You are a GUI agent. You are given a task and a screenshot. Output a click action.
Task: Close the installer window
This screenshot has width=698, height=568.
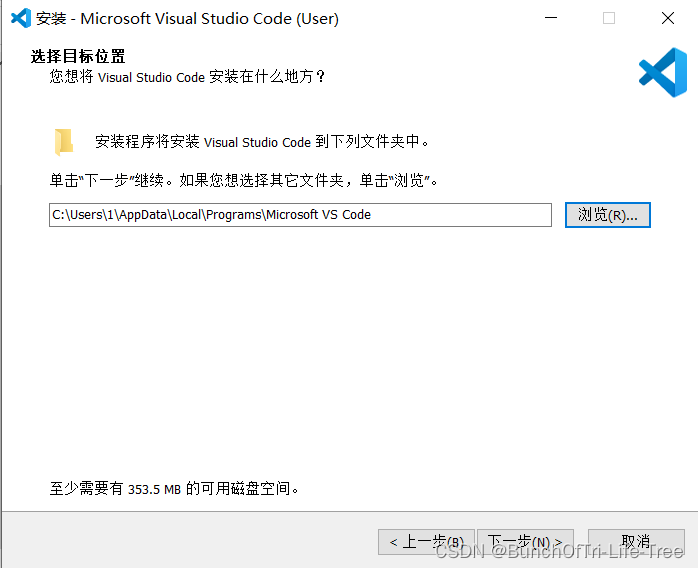668,18
